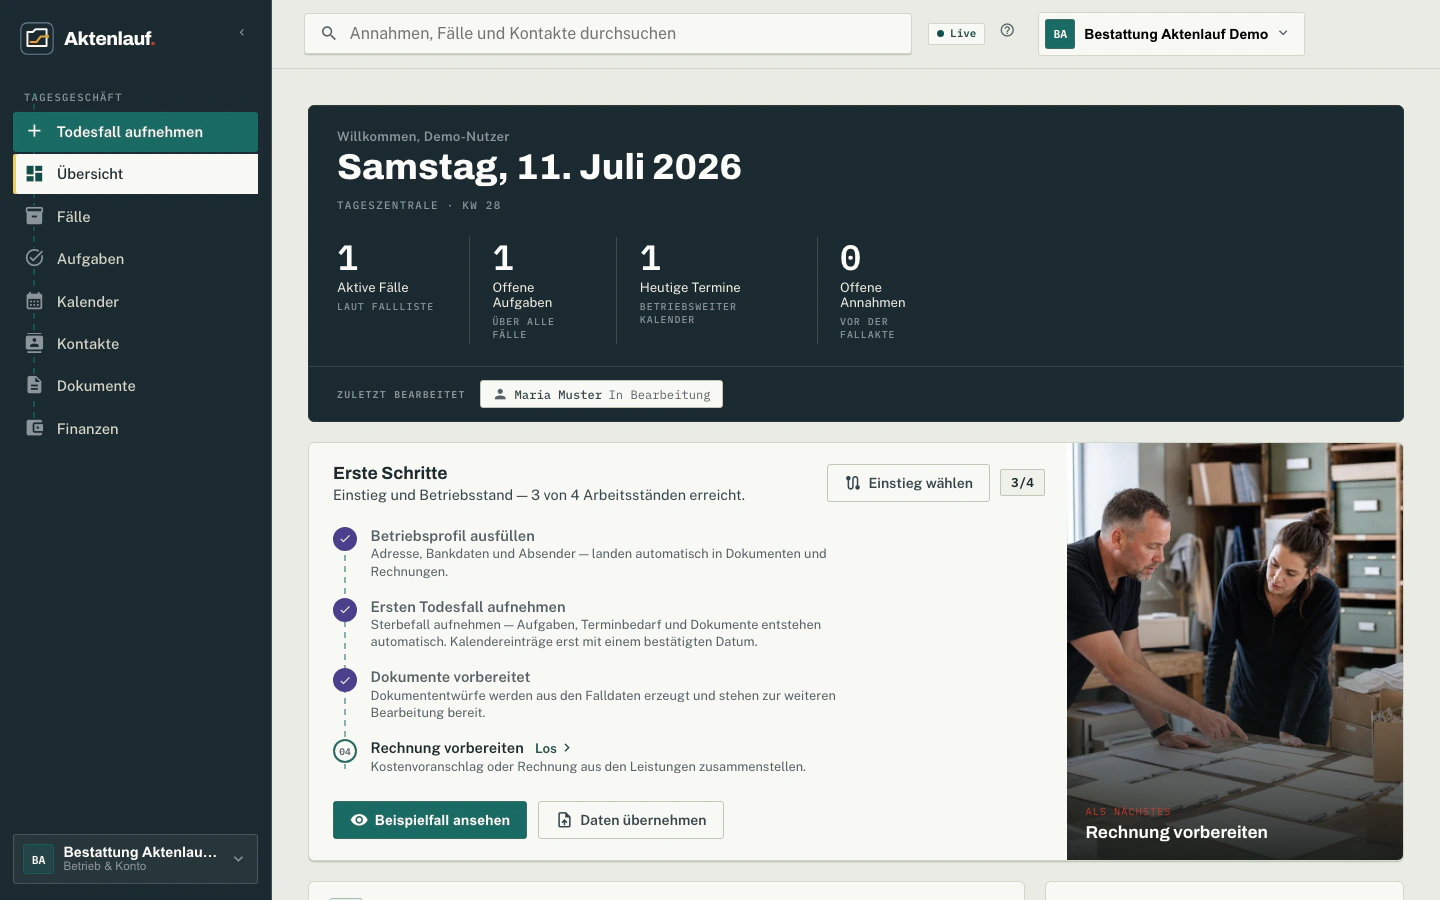Open the Offene Annahmen counter
The width and height of the screenshot is (1440, 900).
pos(873,291)
